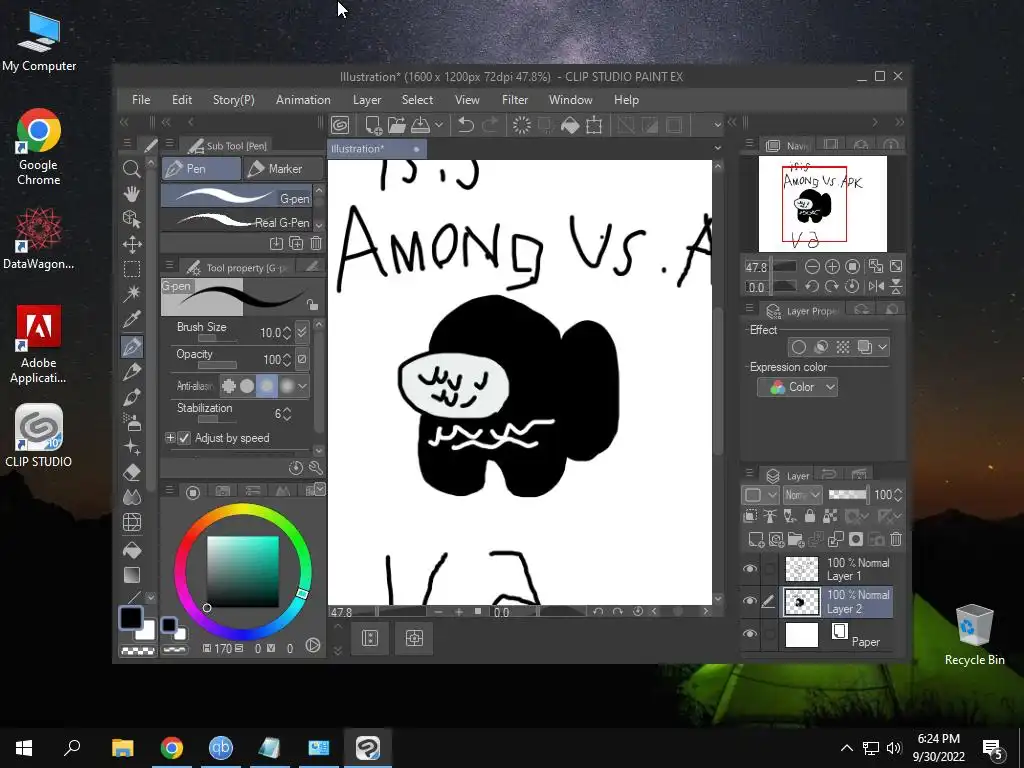Image resolution: width=1024 pixels, height=768 pixels.
Task: Select the Pen sub tool group
Action: (201, 168)
